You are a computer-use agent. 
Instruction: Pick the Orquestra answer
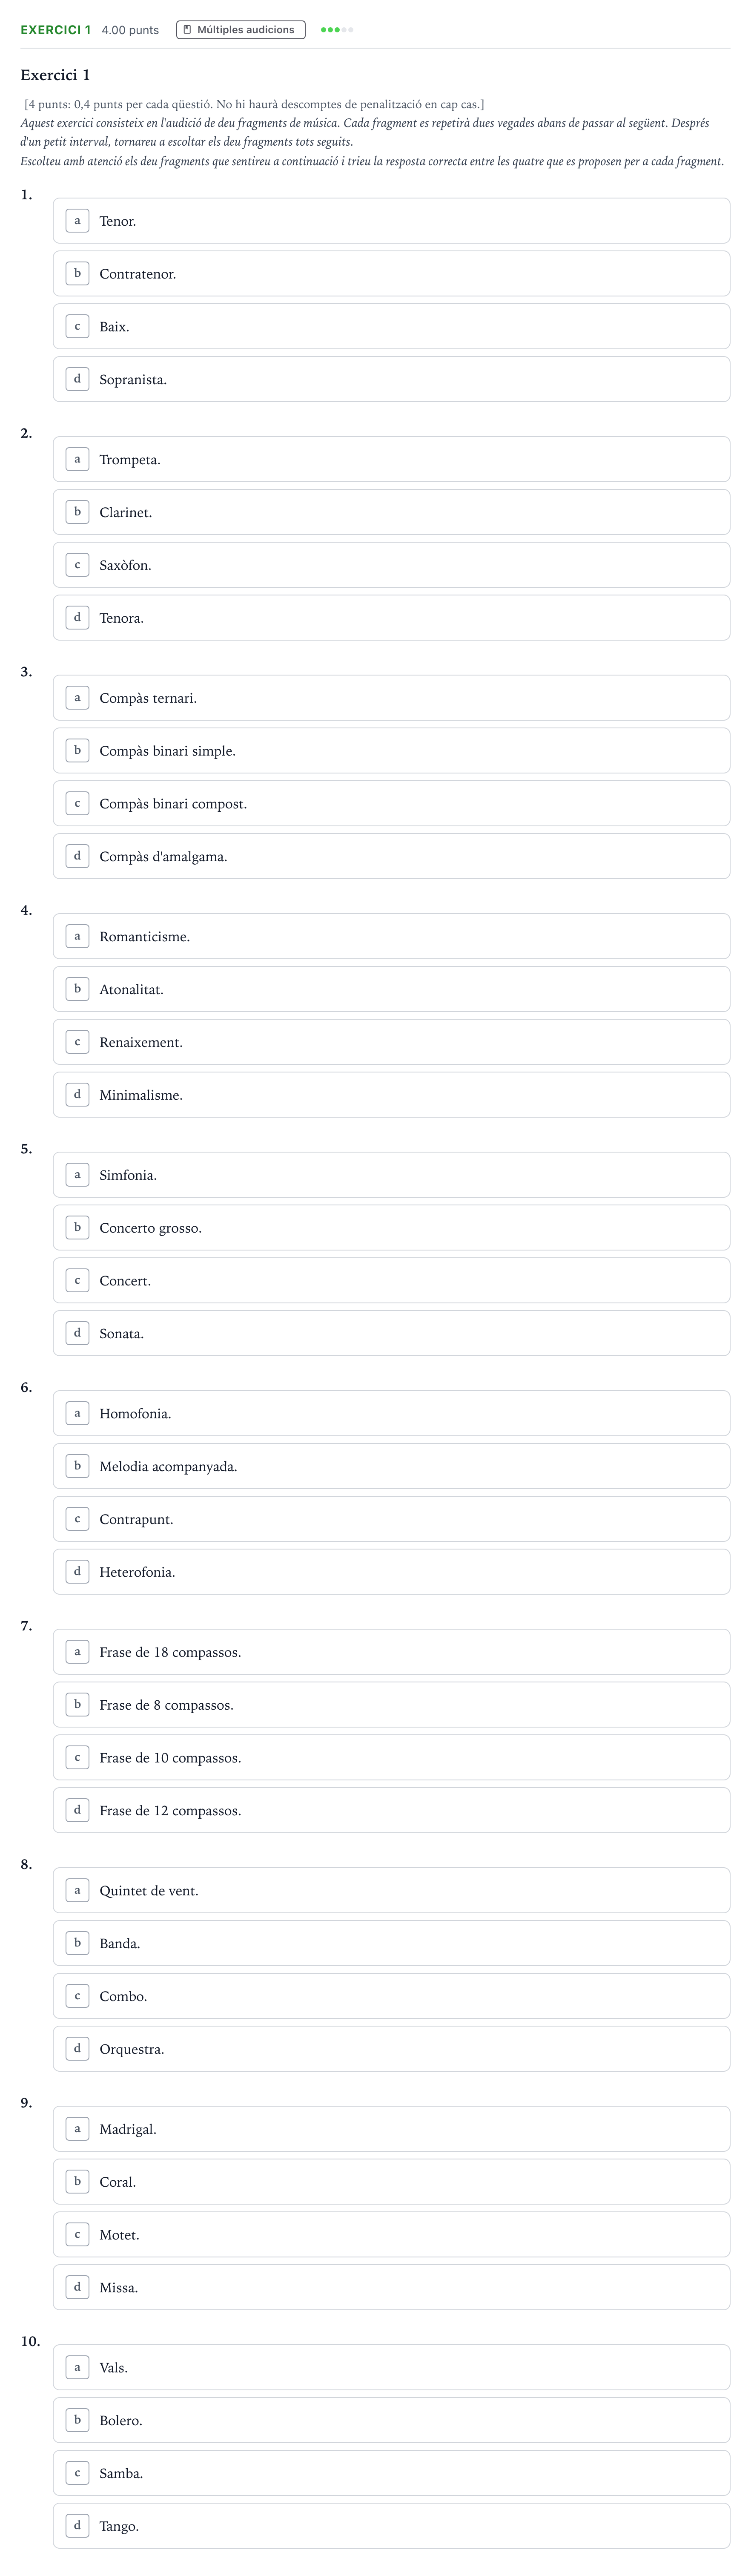(391, 2049)
